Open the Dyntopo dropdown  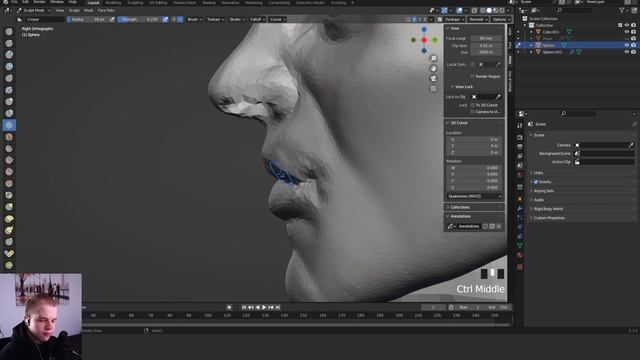pos(453,19)
